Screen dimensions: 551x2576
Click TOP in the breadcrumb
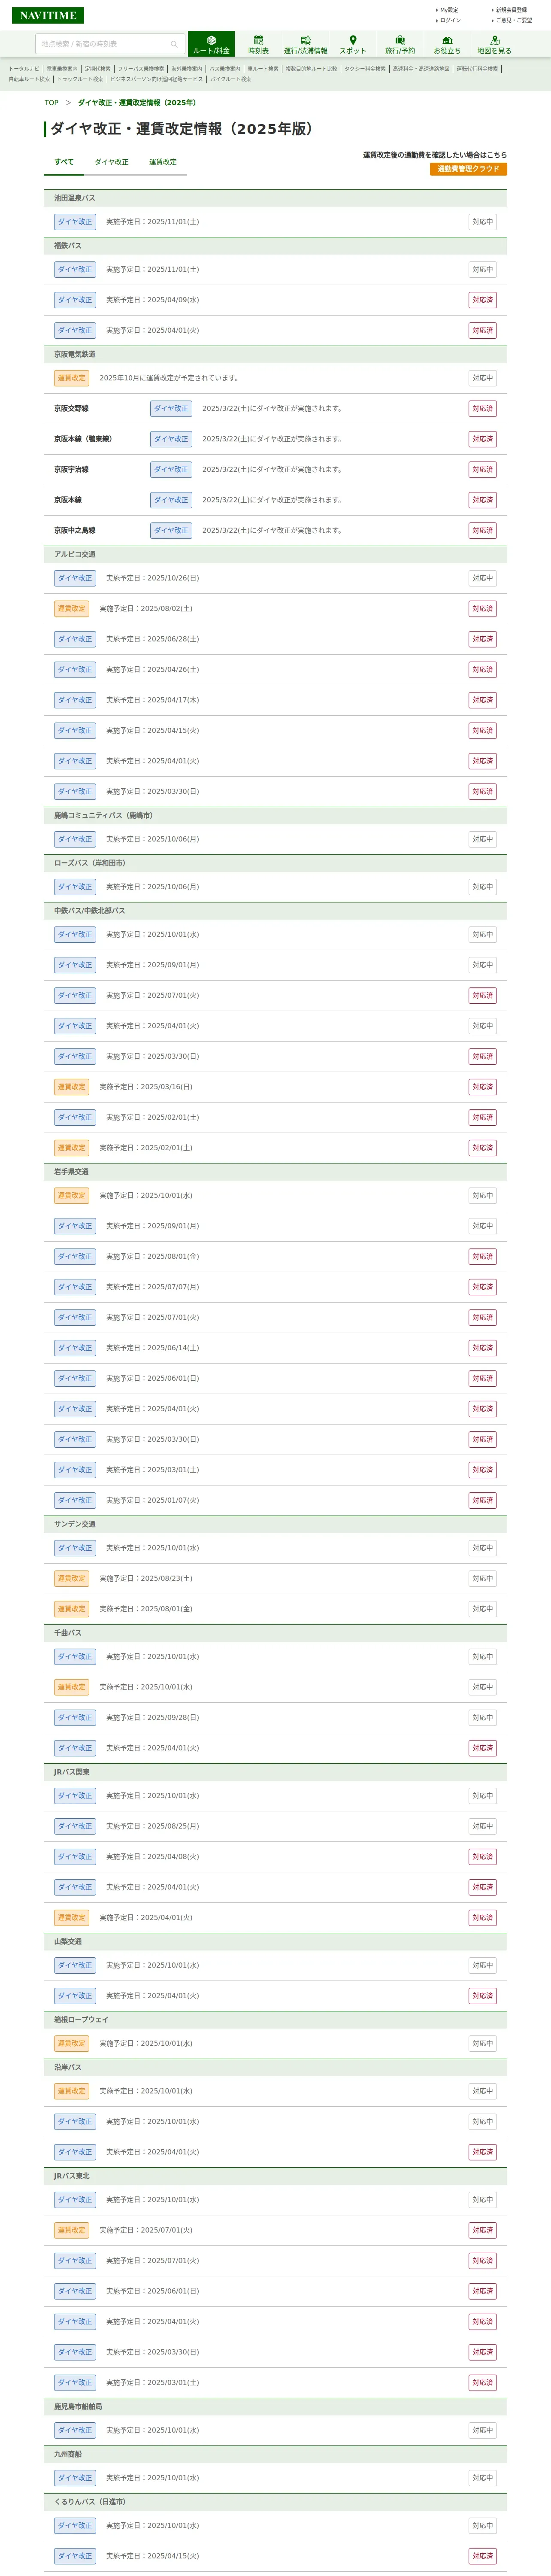[51, 103]
